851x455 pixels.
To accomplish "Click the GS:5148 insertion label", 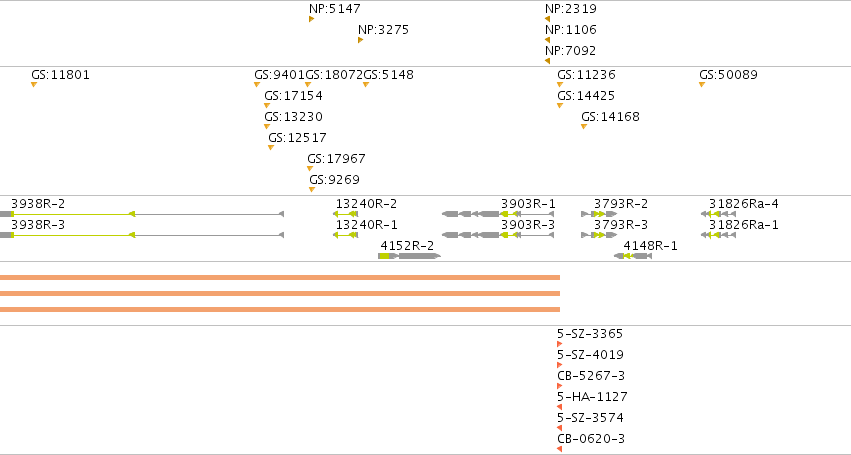I will (388, 75).
